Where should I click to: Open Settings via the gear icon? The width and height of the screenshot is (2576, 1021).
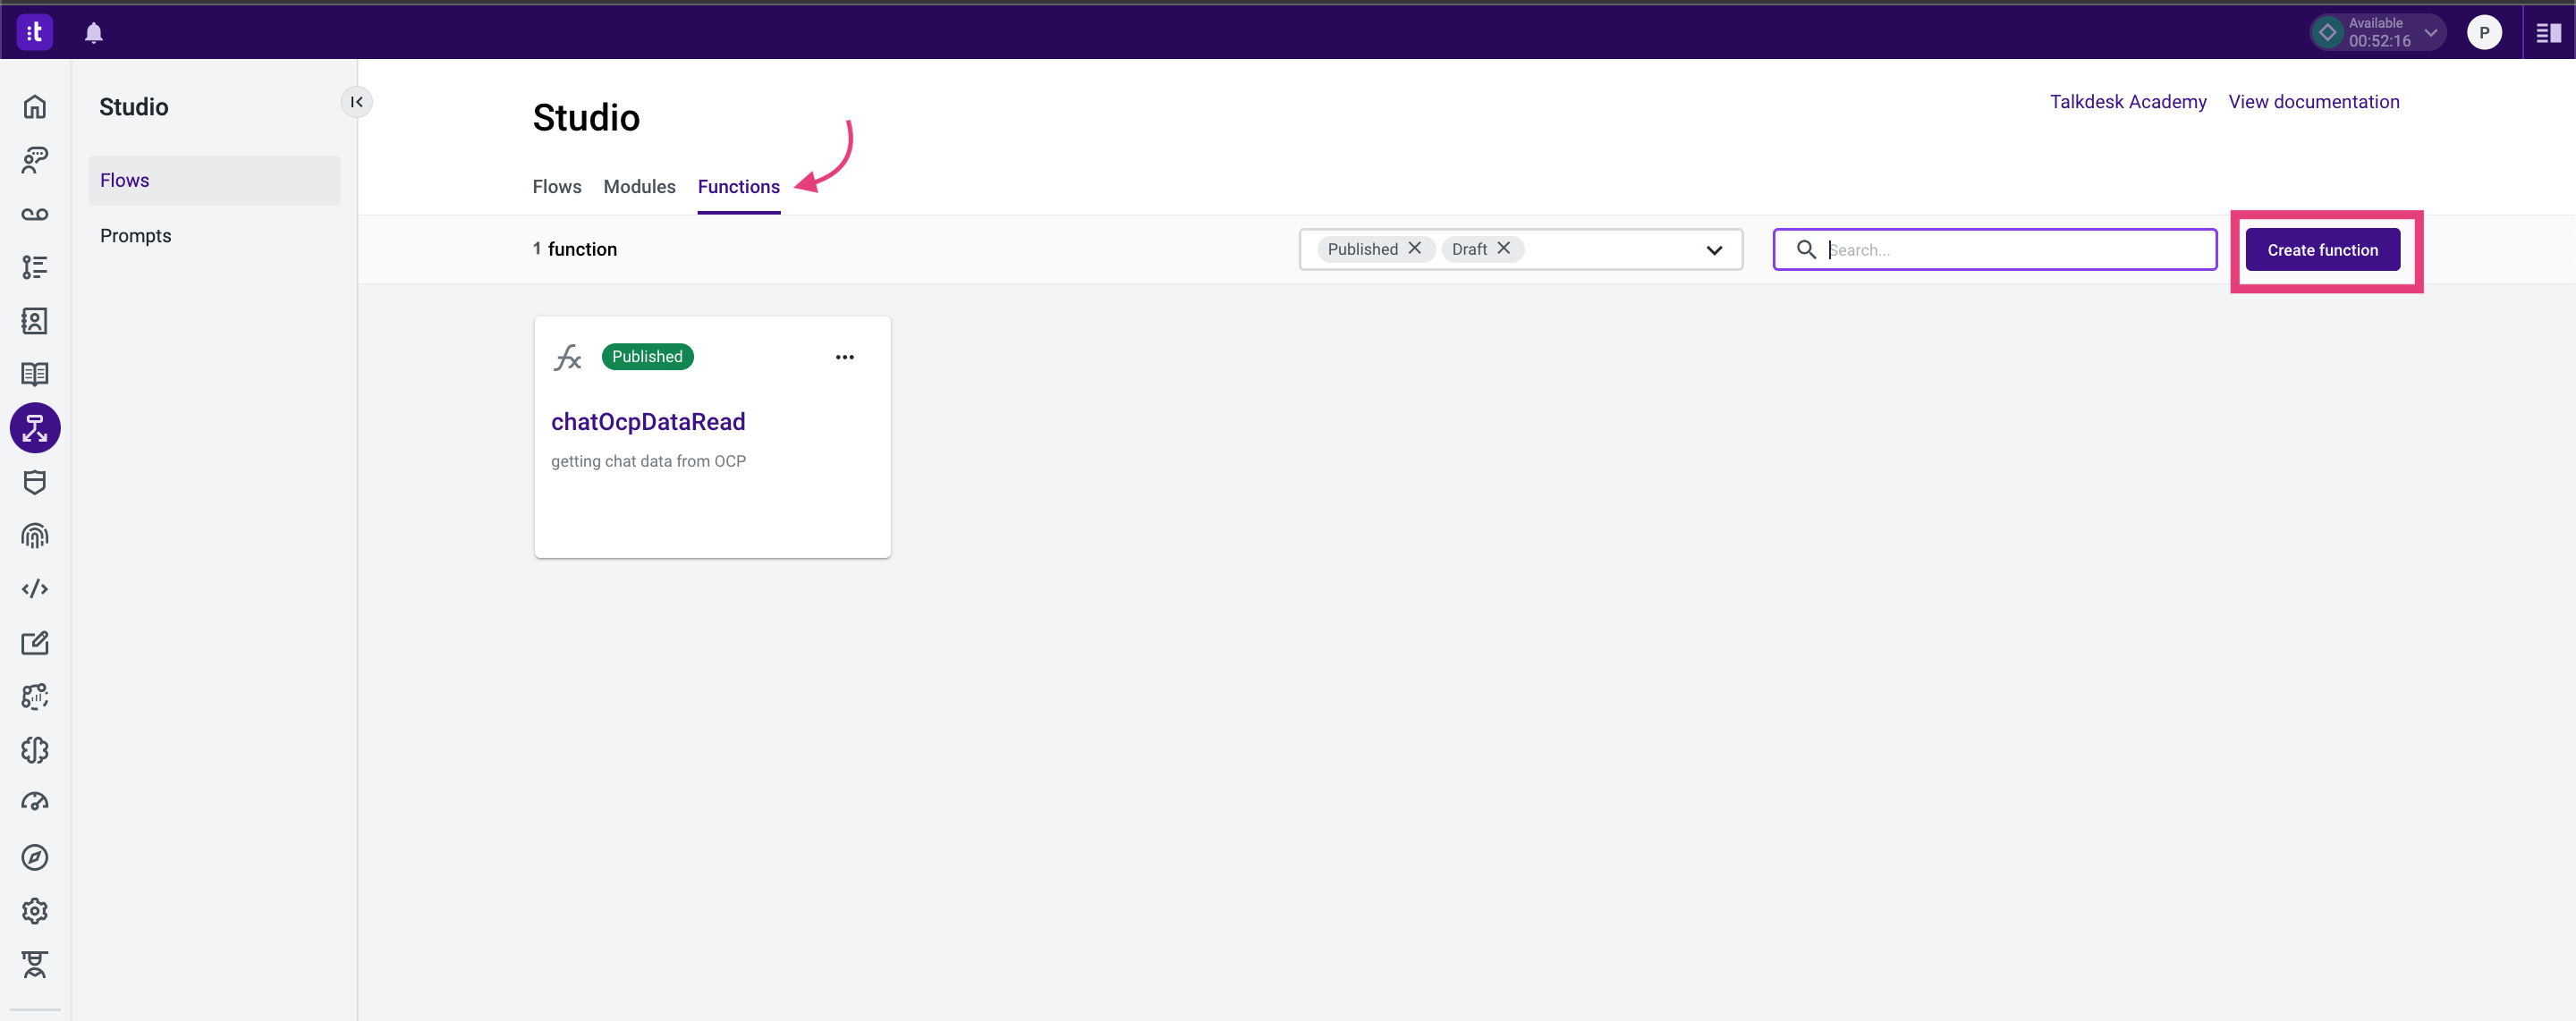coord(34,910)
